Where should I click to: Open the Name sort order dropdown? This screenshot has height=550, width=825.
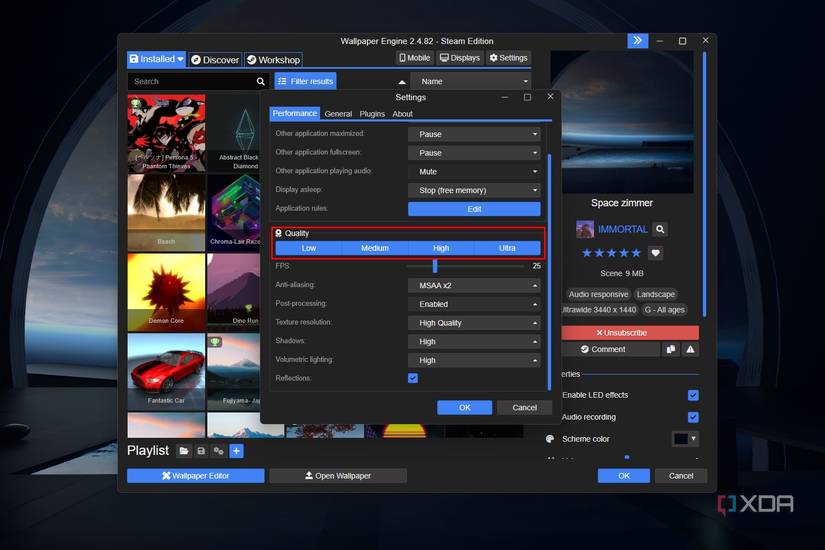(469, 81)
